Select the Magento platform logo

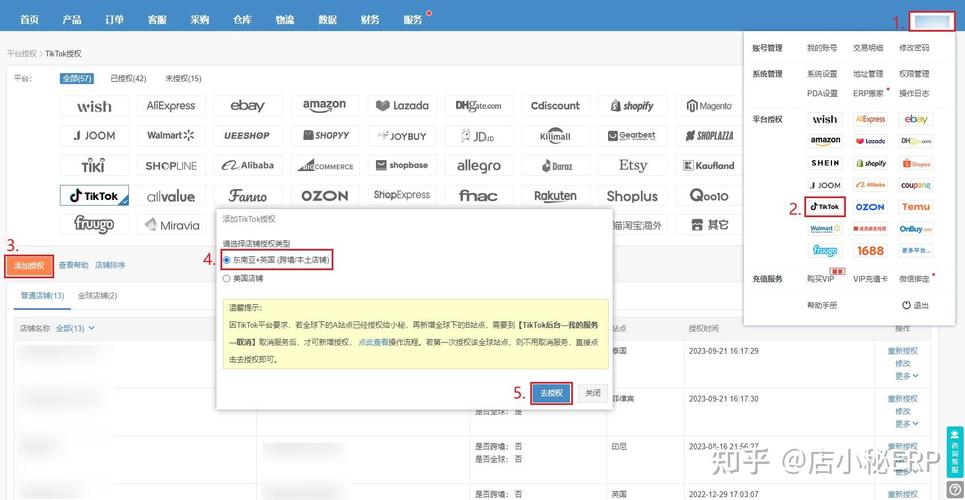tap(709, 106)
